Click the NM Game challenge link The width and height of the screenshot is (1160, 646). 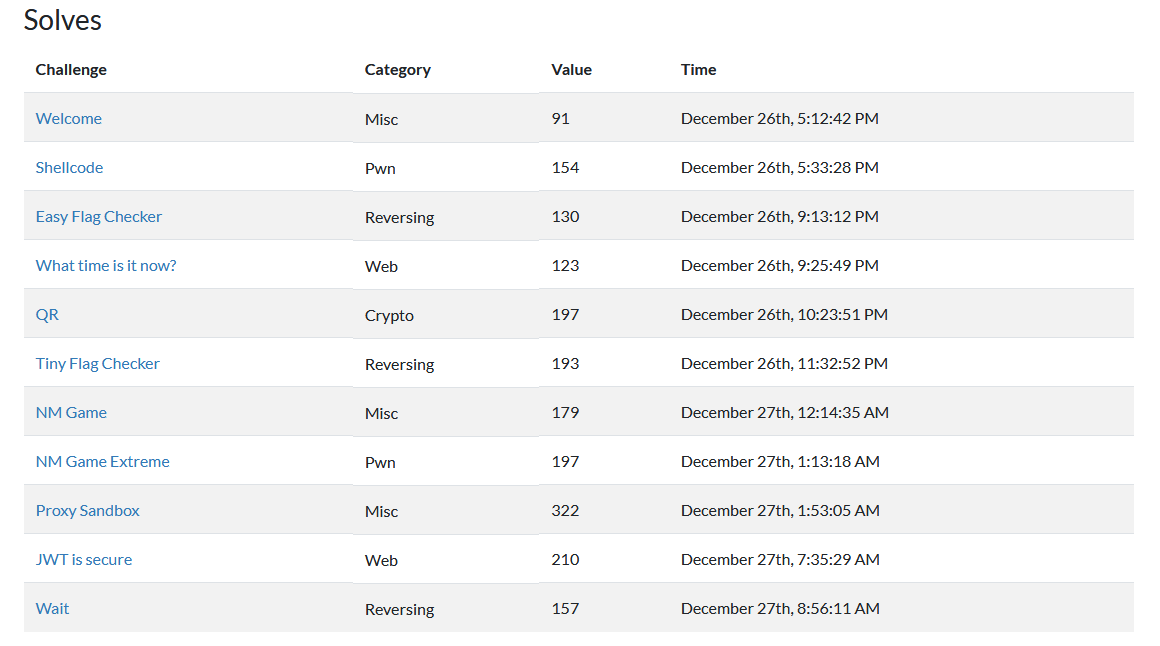coord(71,412)
